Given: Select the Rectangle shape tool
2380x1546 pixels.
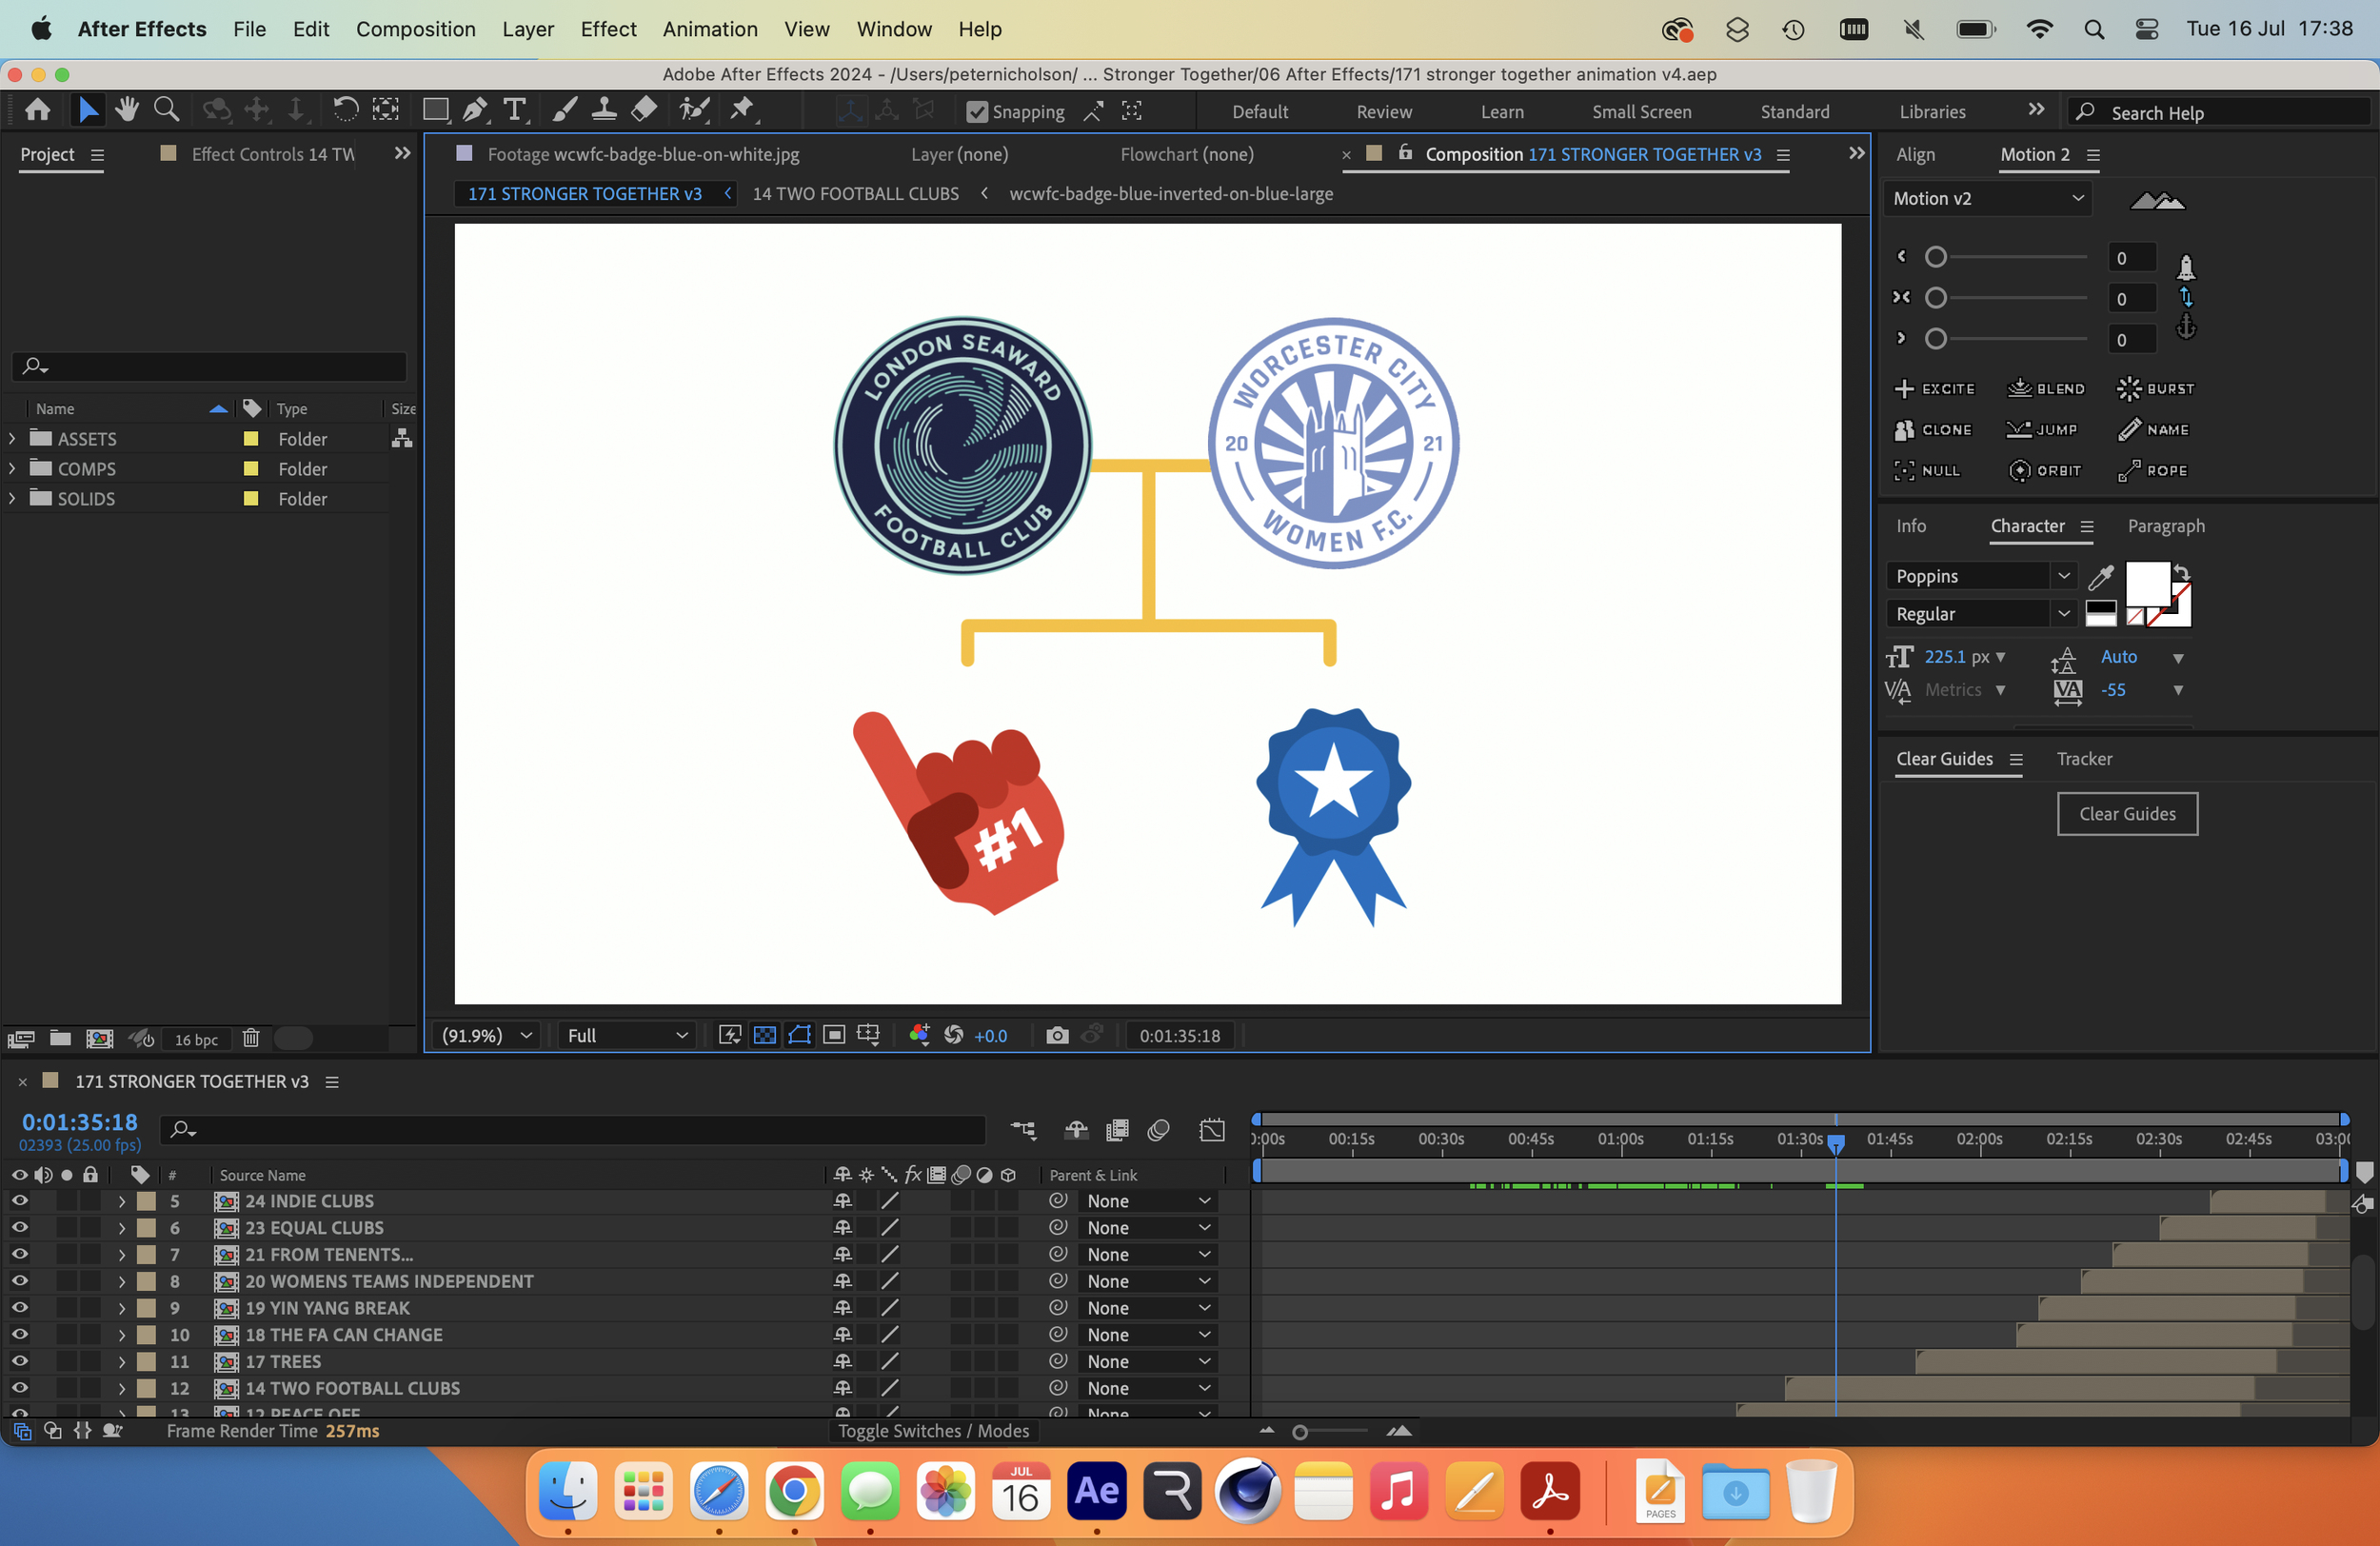Looking at the screenshot, I should tap(436, 110).
